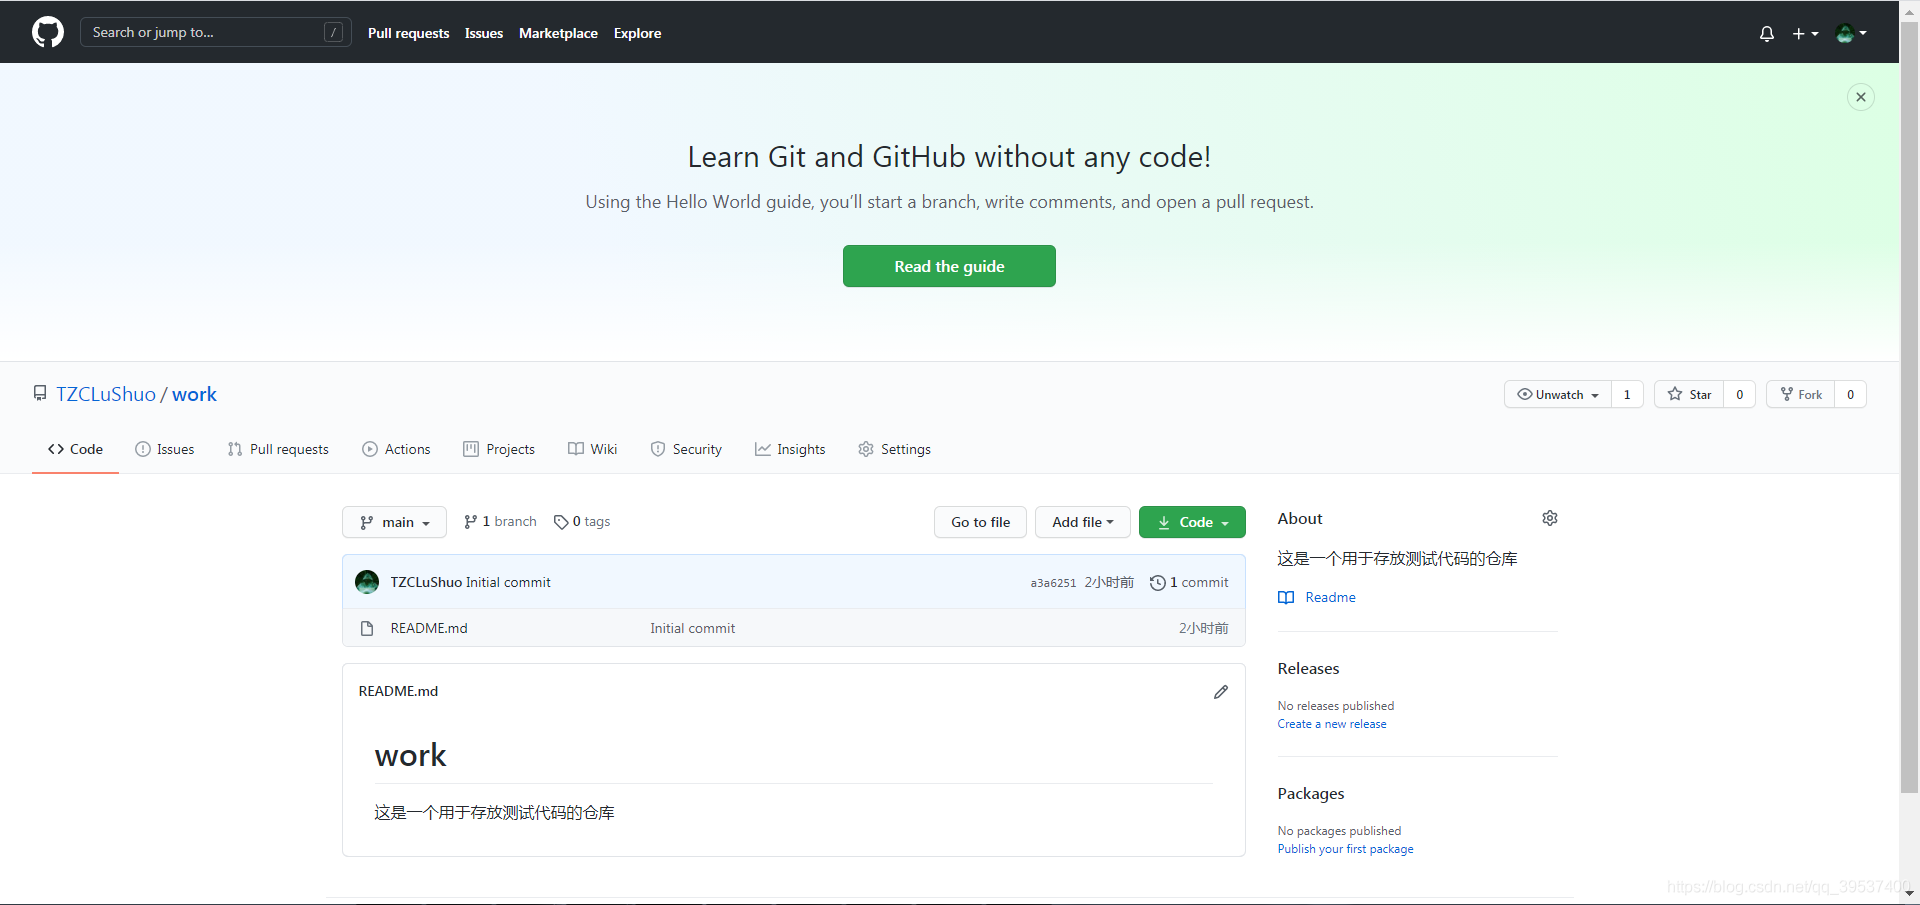Open the work repository name link
Viewport: 1920px width, 905px height.
pos(194,394)
